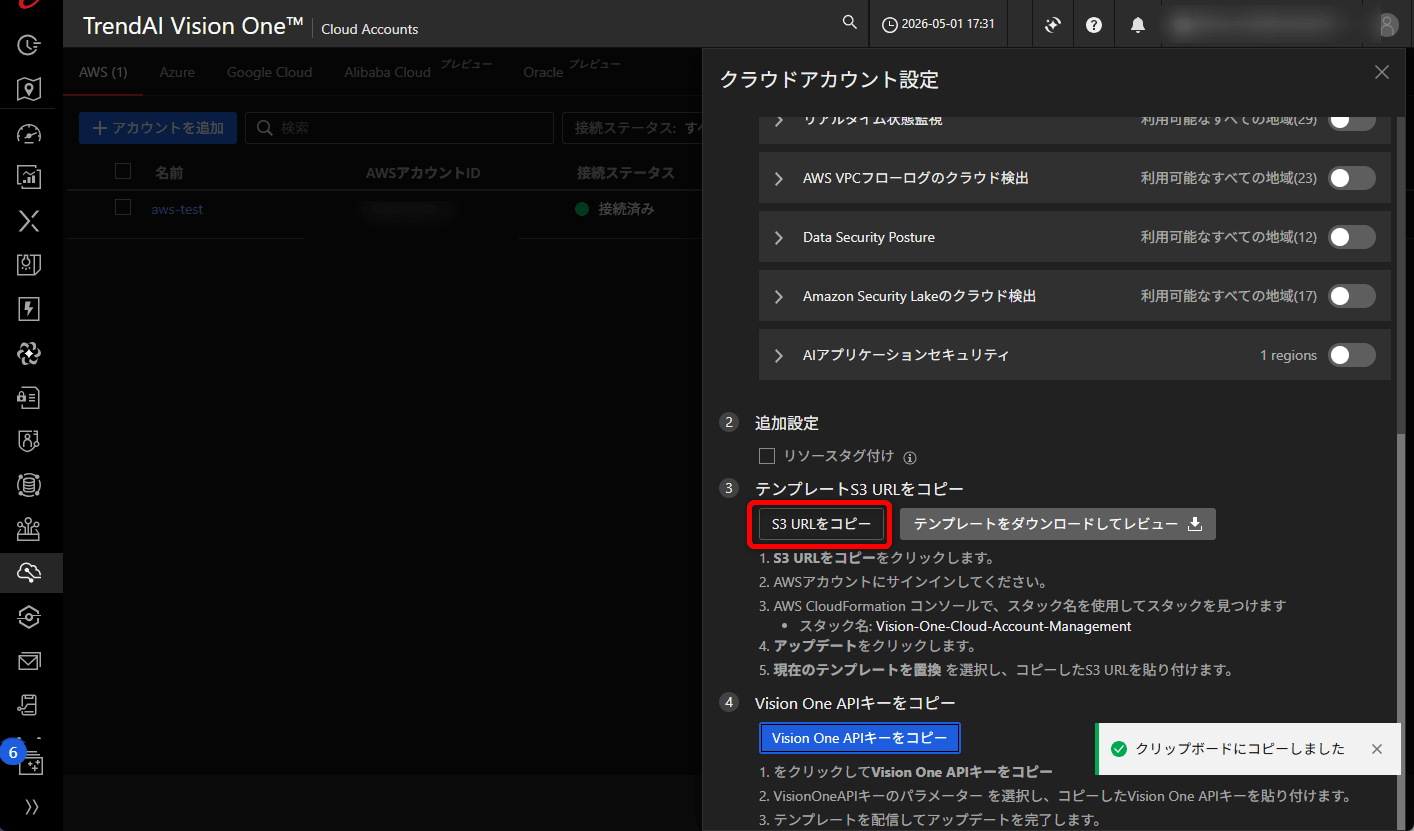
Task: Open the selected cloud icon in the sidebar
Action: (30, 572)
